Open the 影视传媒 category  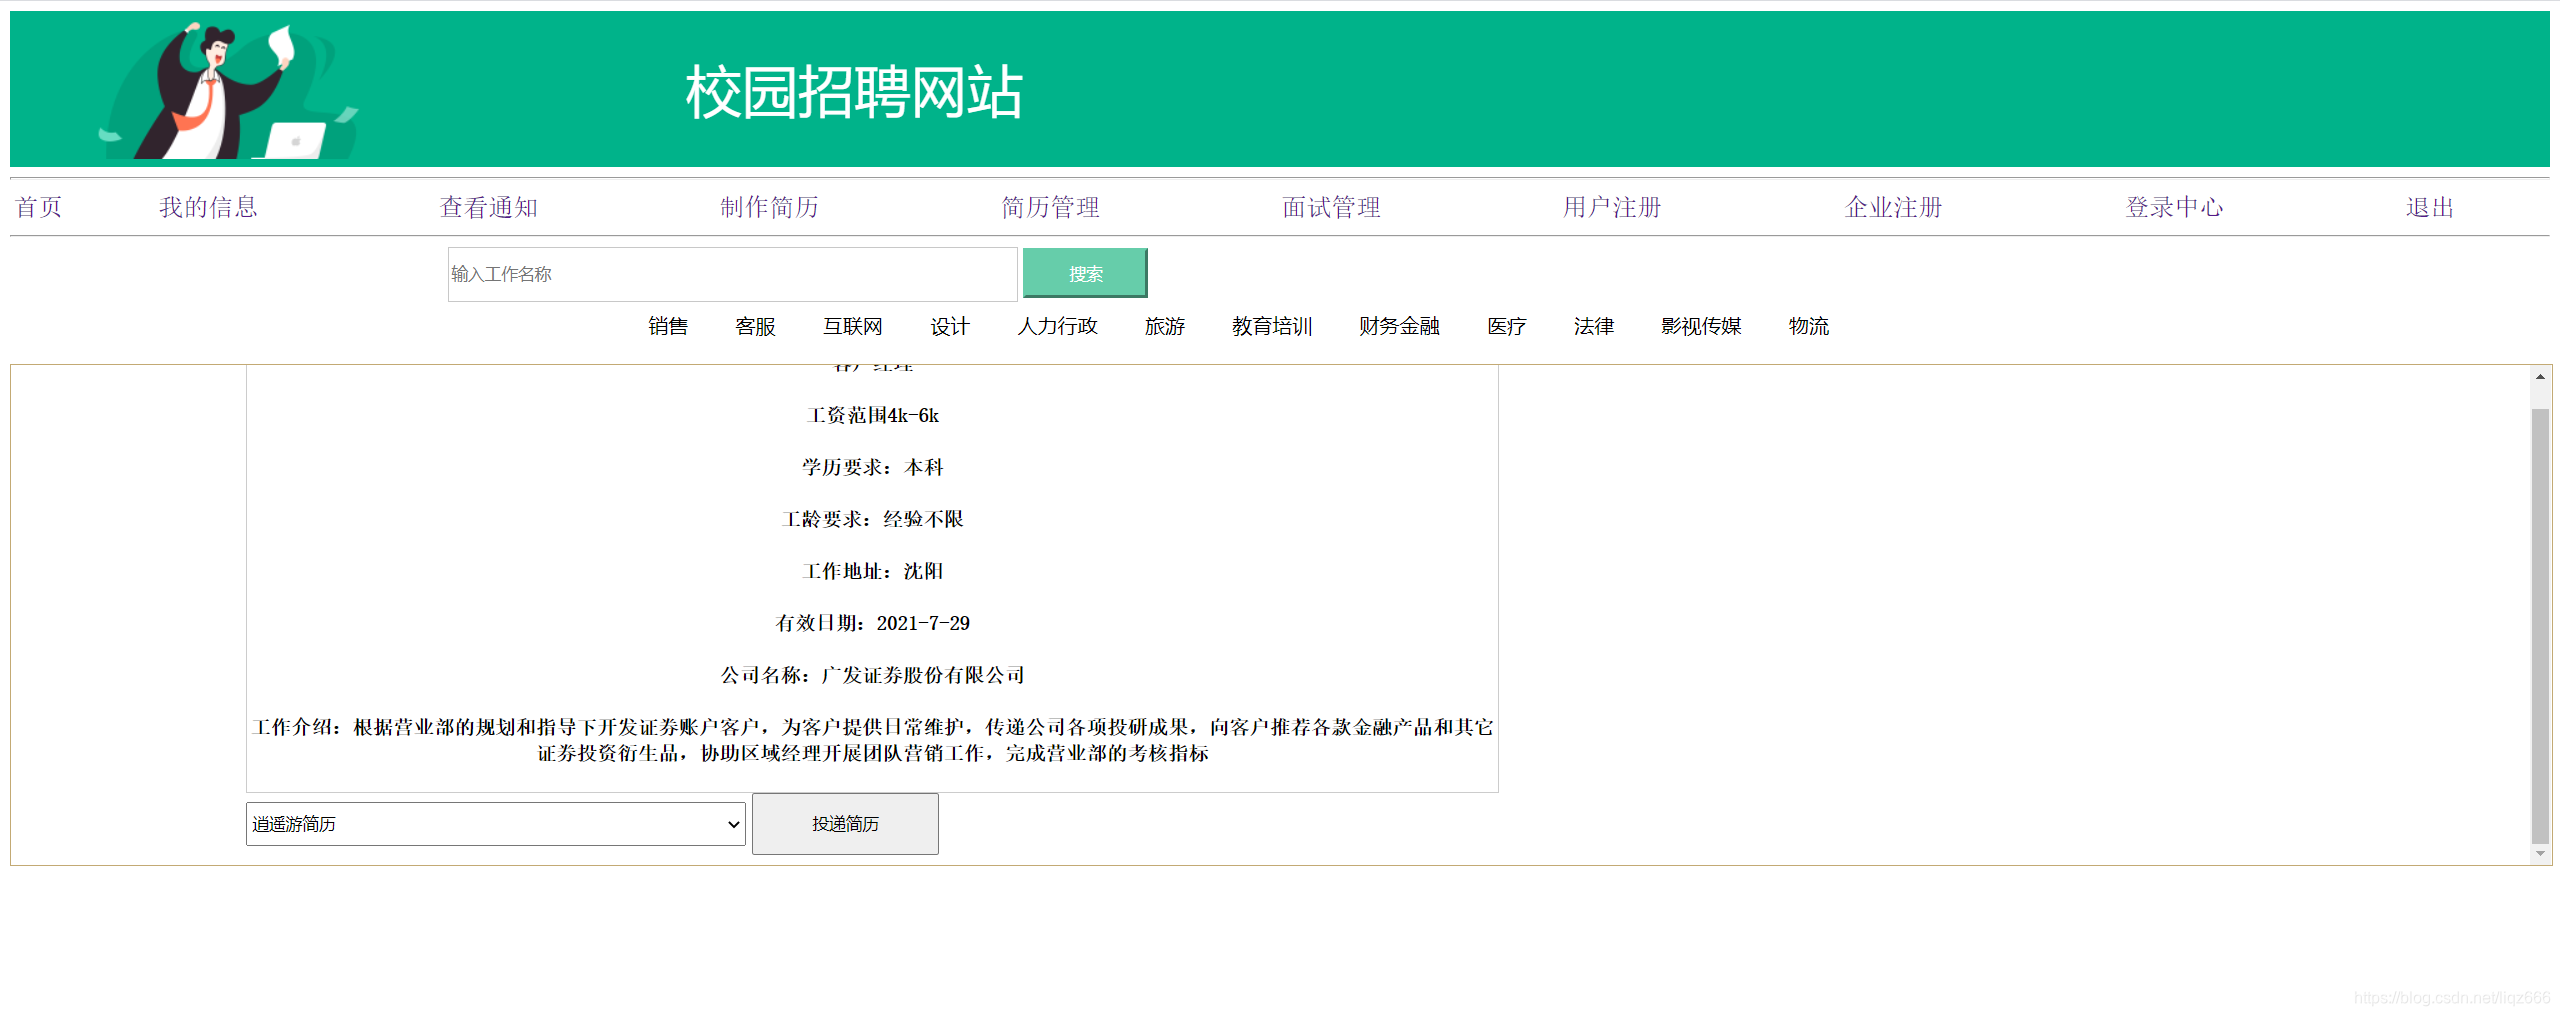1701,326
